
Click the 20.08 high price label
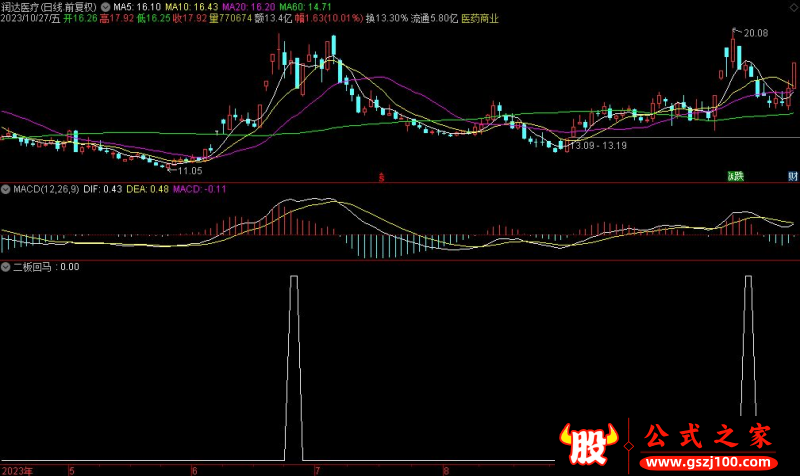tap(755, 33)
